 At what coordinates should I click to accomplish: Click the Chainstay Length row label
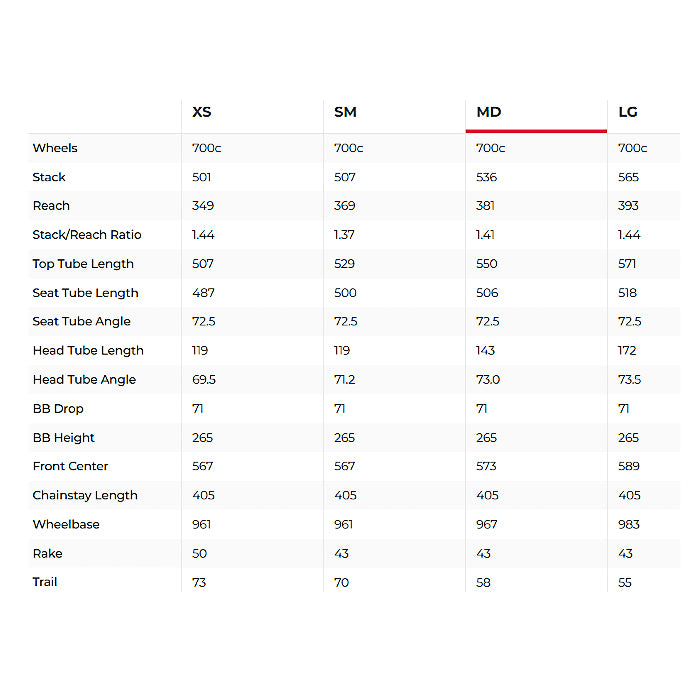85,495
